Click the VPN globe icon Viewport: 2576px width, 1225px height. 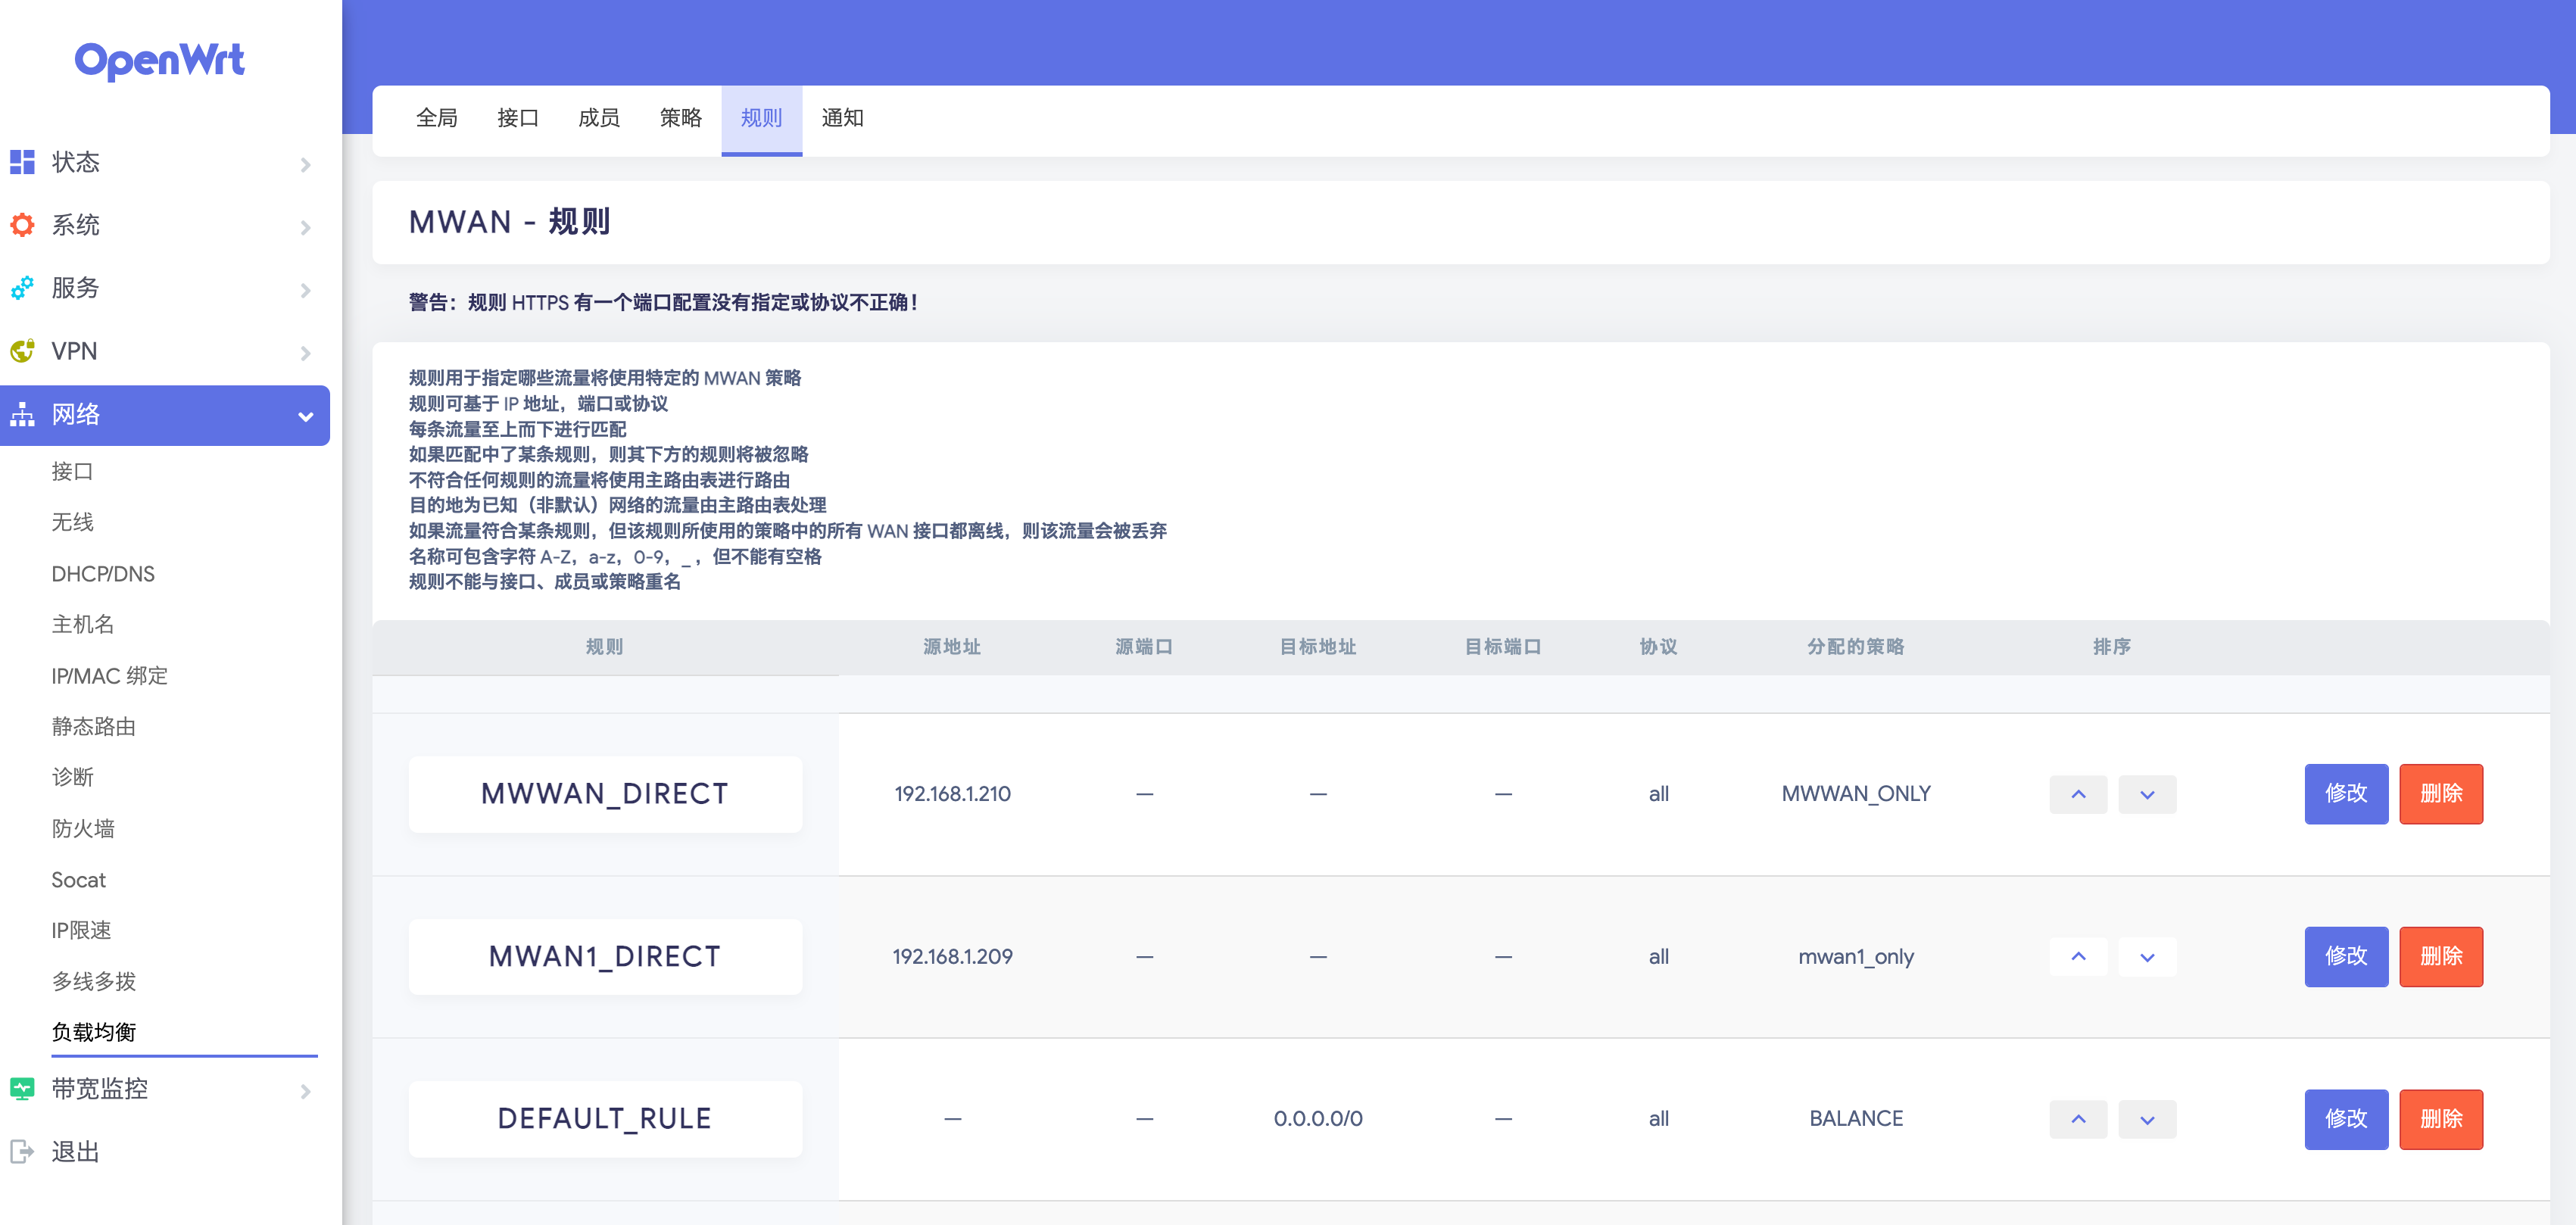coord(22,351)
